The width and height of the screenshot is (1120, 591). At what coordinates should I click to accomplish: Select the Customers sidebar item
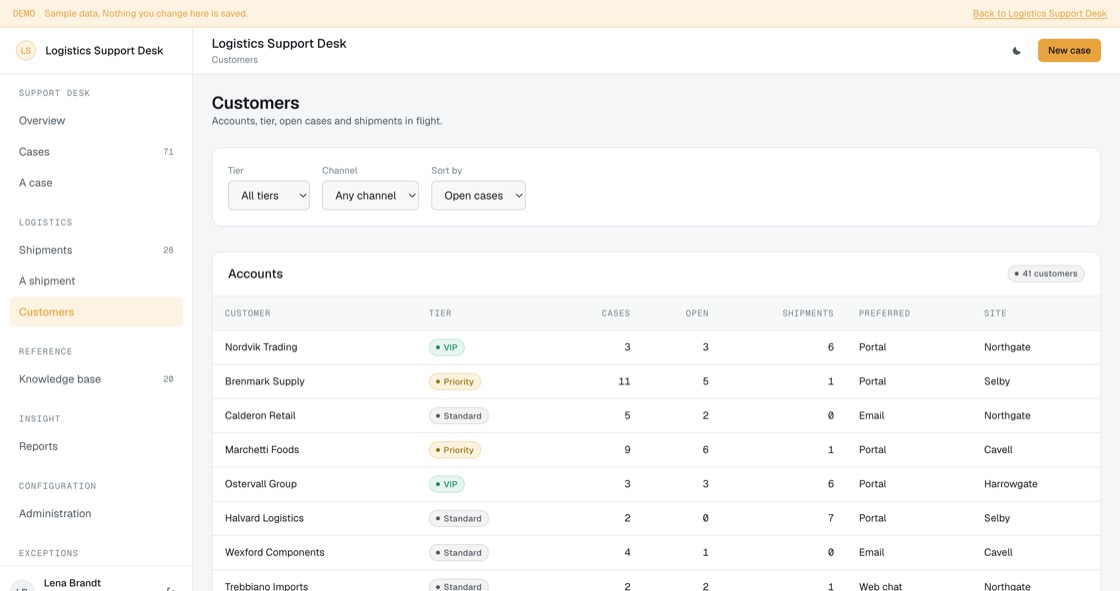pos(96,312)
